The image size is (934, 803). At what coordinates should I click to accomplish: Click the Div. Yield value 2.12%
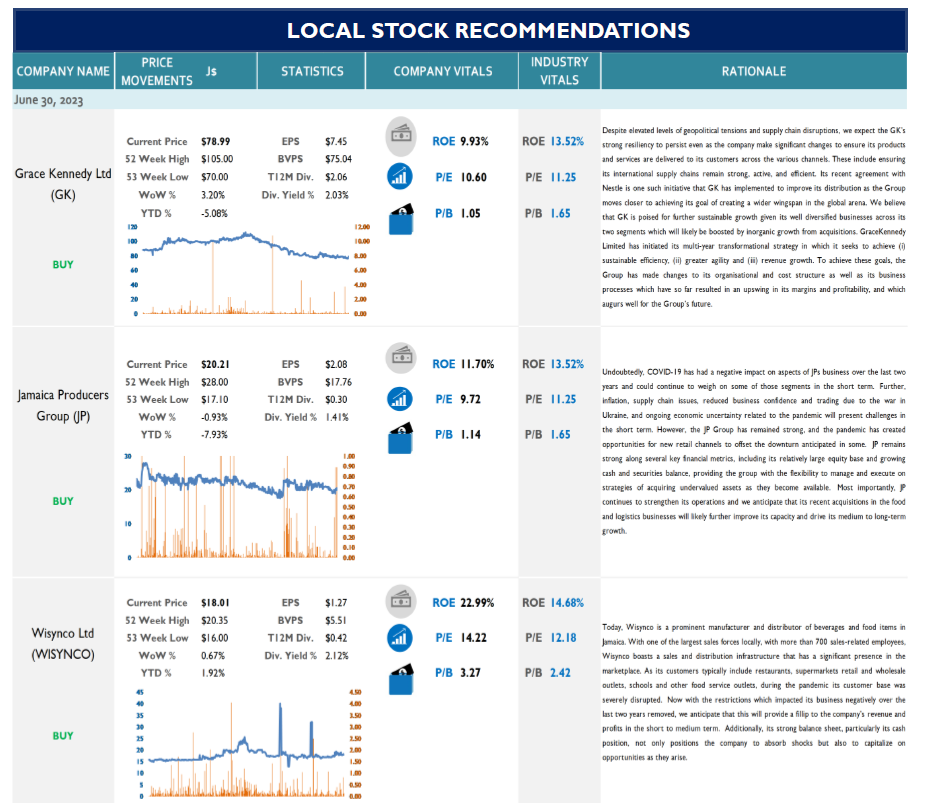[x=337, y=655]
